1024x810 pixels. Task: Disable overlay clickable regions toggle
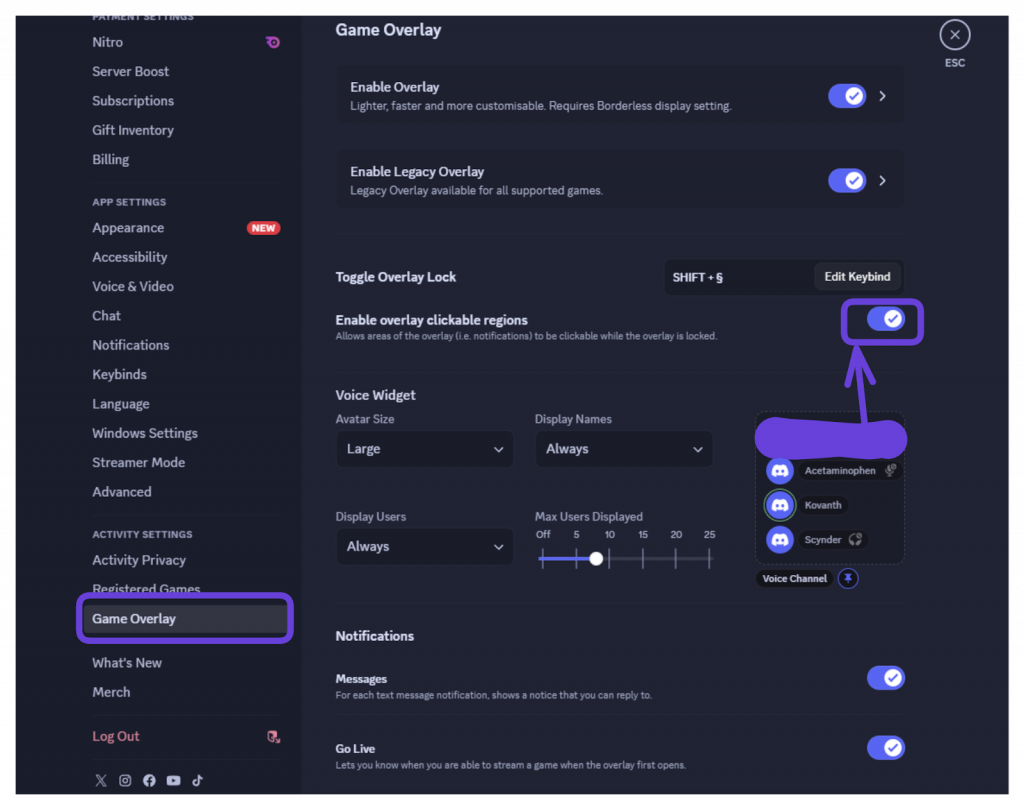point(884,319)
